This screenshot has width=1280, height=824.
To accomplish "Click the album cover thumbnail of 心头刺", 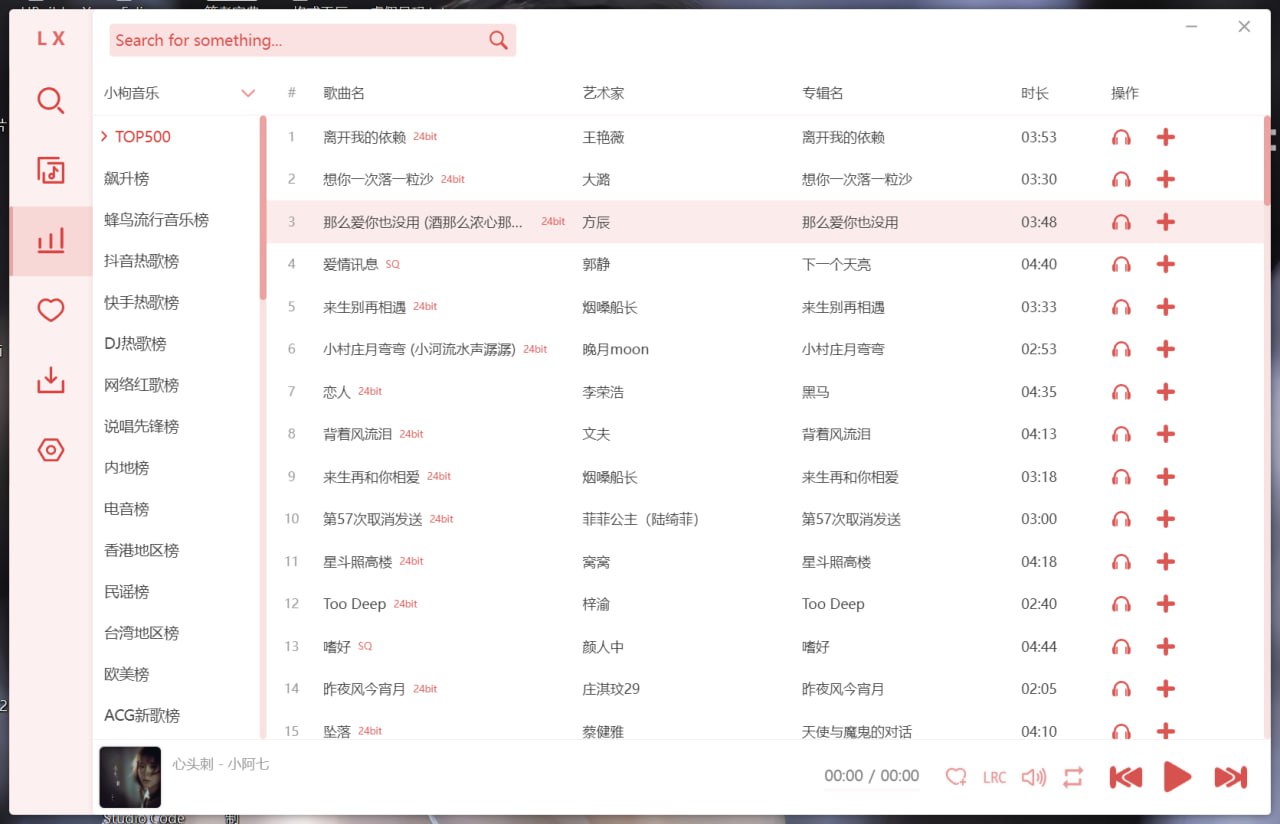I will 130,777.
